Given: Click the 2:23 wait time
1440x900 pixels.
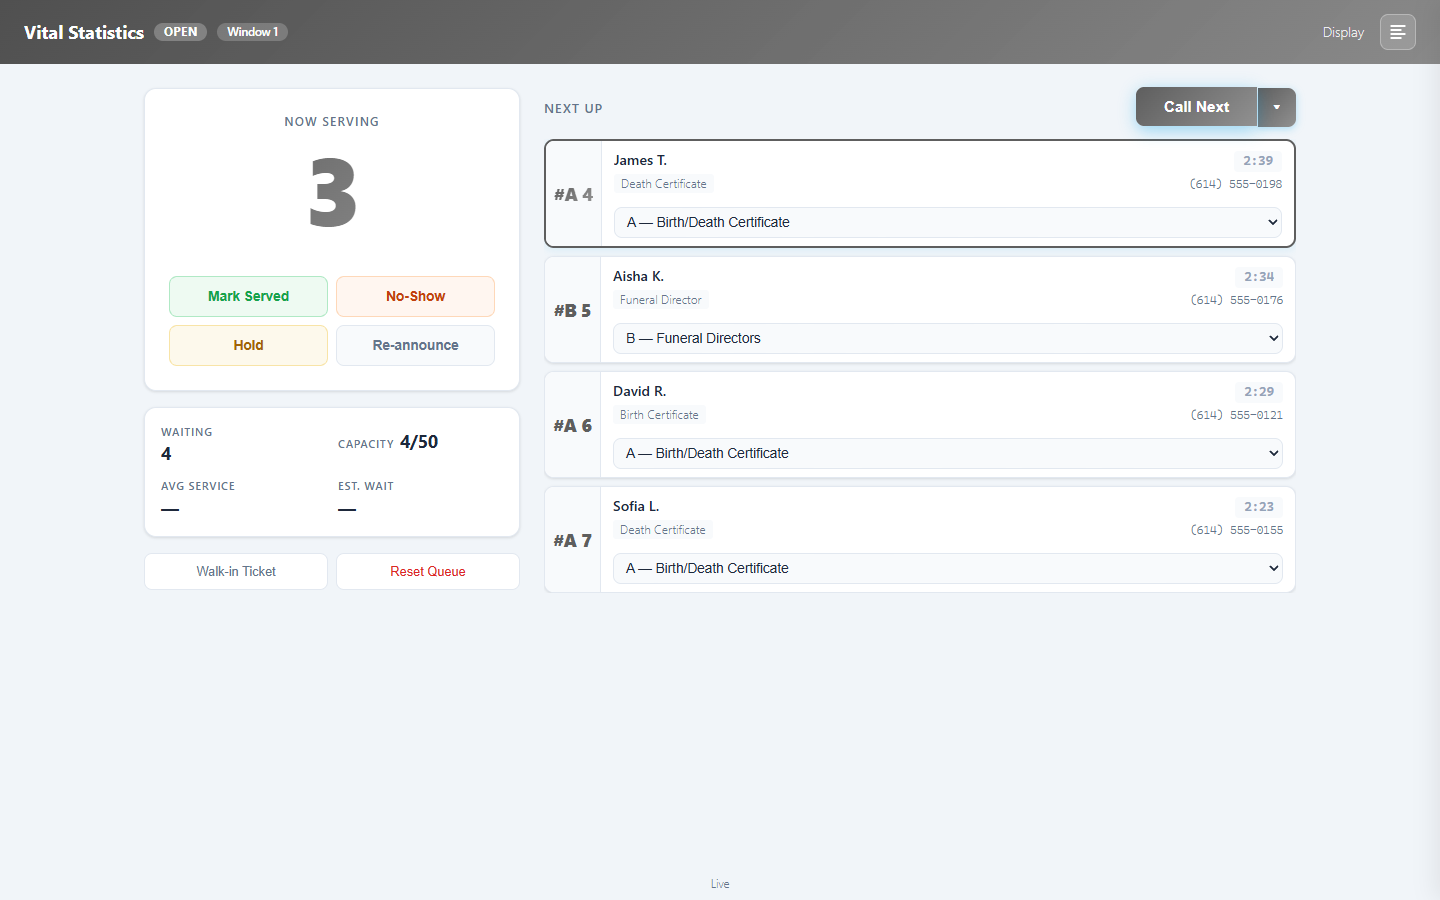Looking at the screenshot, I should coord(1259,507).
